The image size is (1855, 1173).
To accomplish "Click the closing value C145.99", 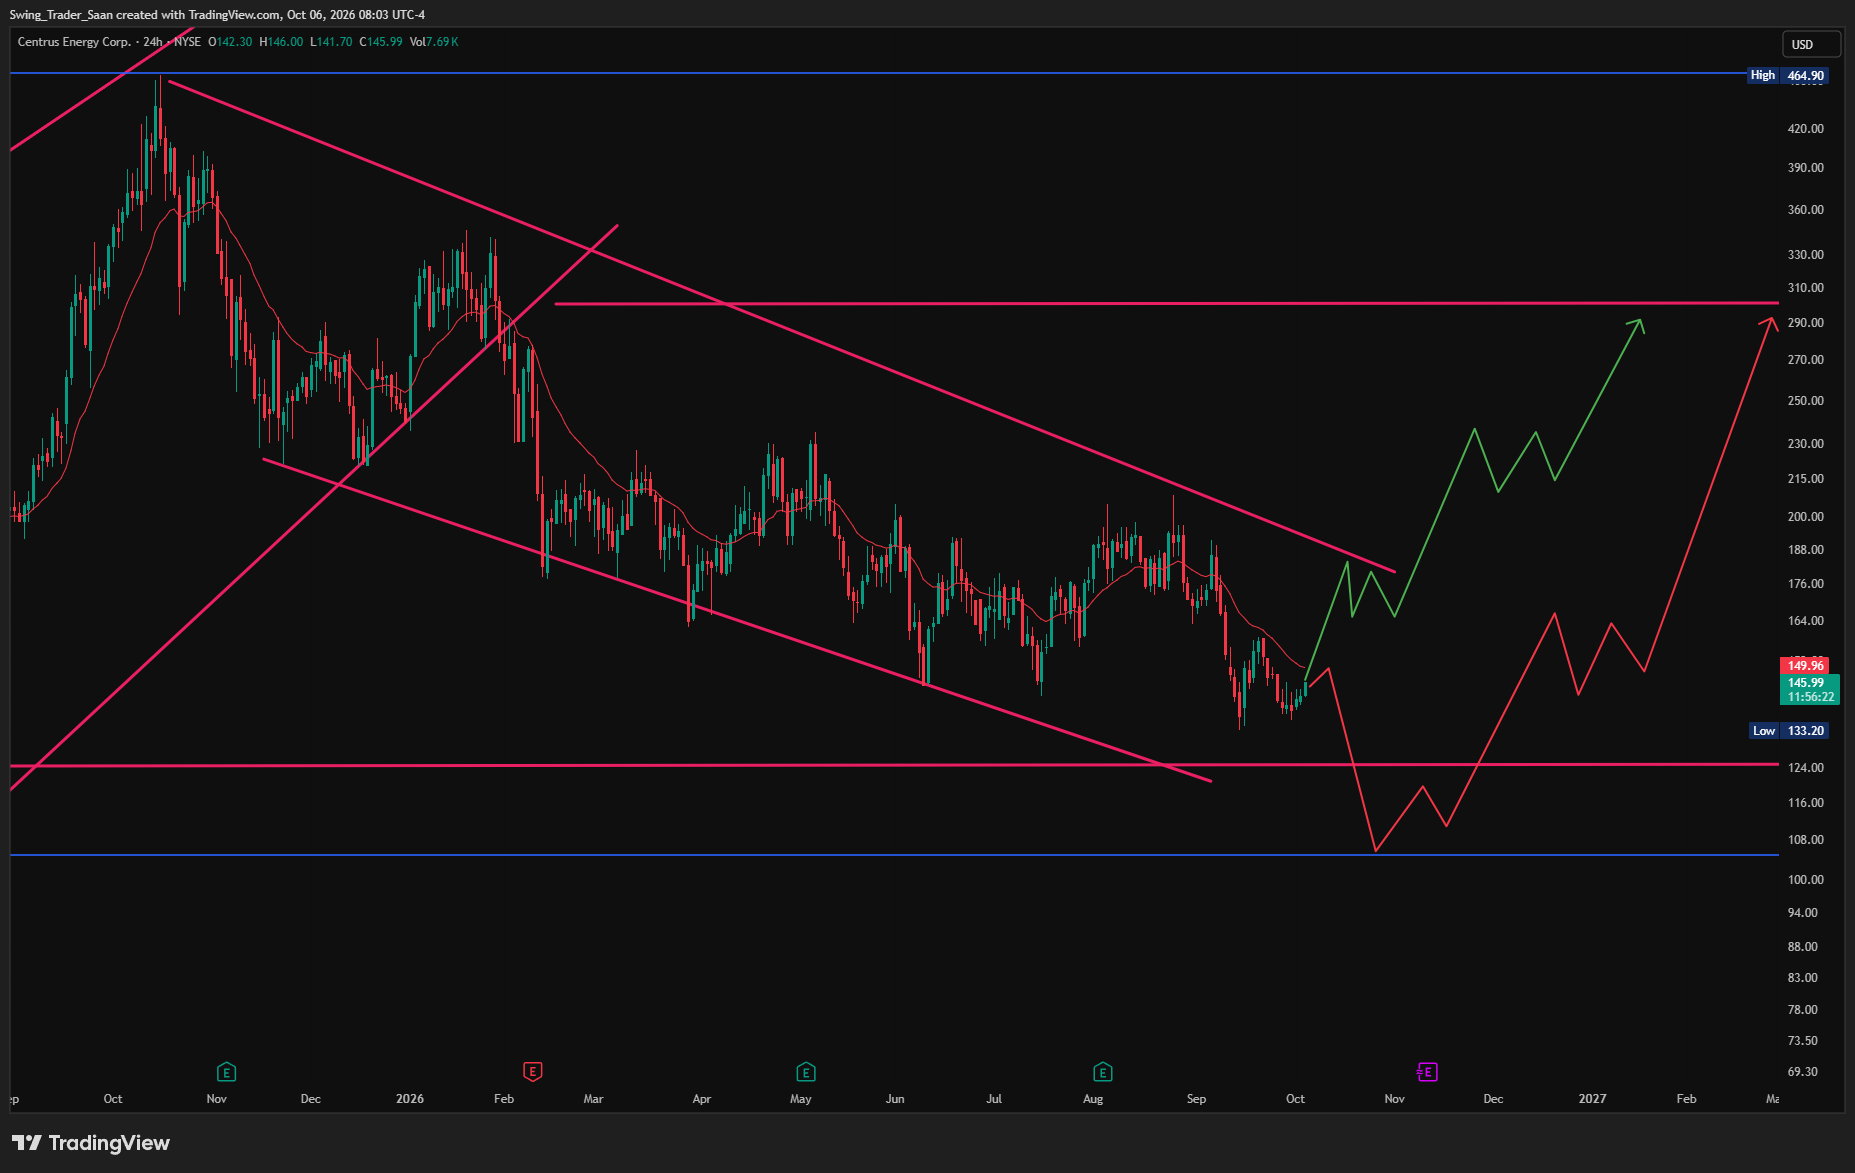I will tap(381, 42).
